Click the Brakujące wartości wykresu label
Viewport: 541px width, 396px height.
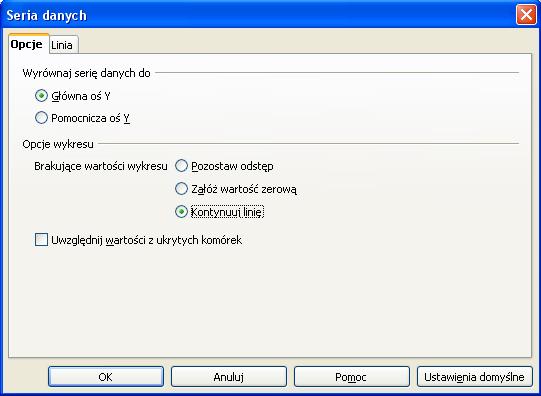point(101,166)
